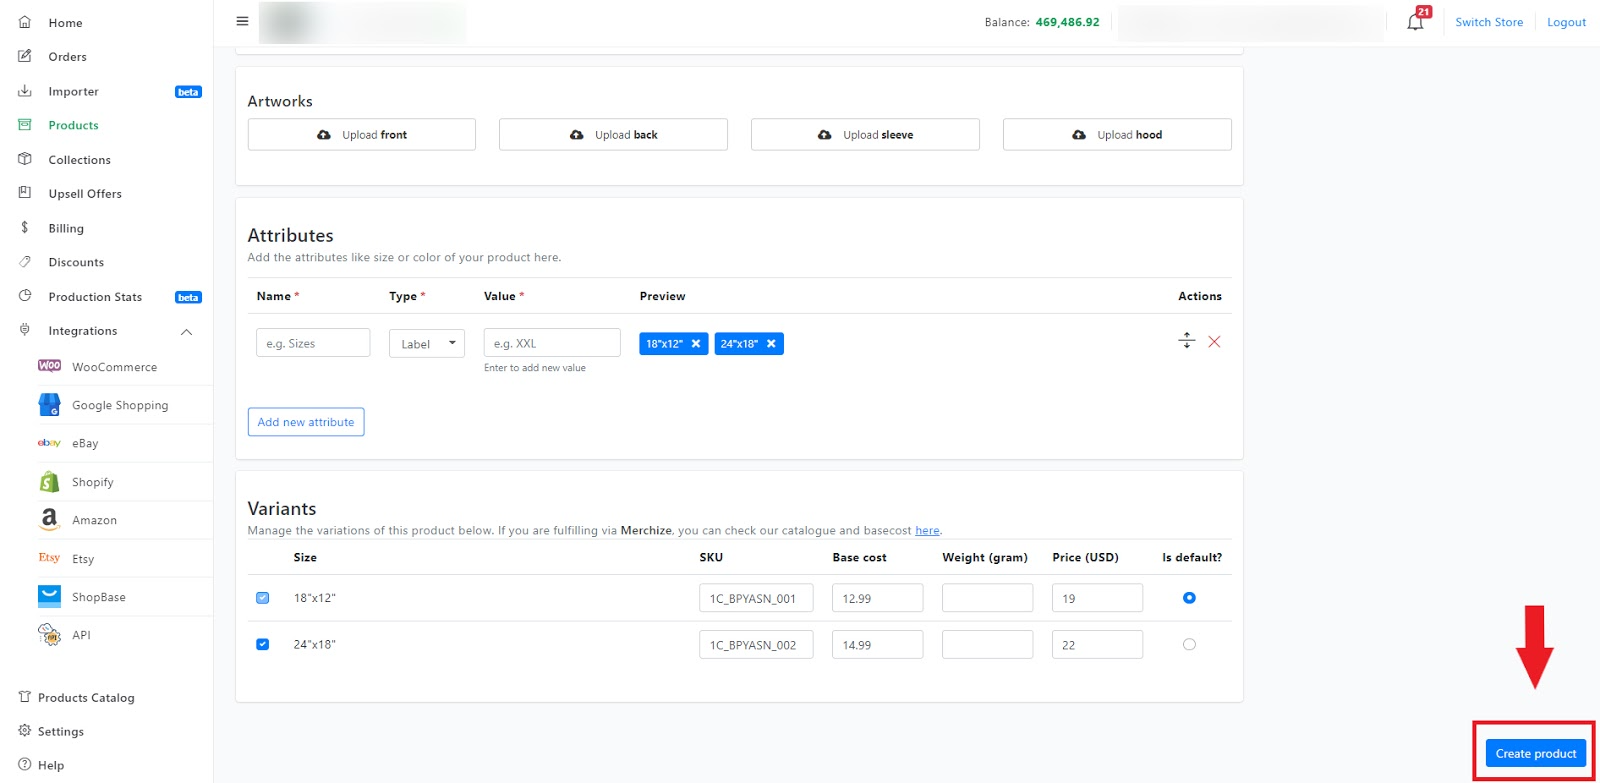The image size is (1600, 783).
Task: Click the Collections box icon
Action: coord(25,159)
